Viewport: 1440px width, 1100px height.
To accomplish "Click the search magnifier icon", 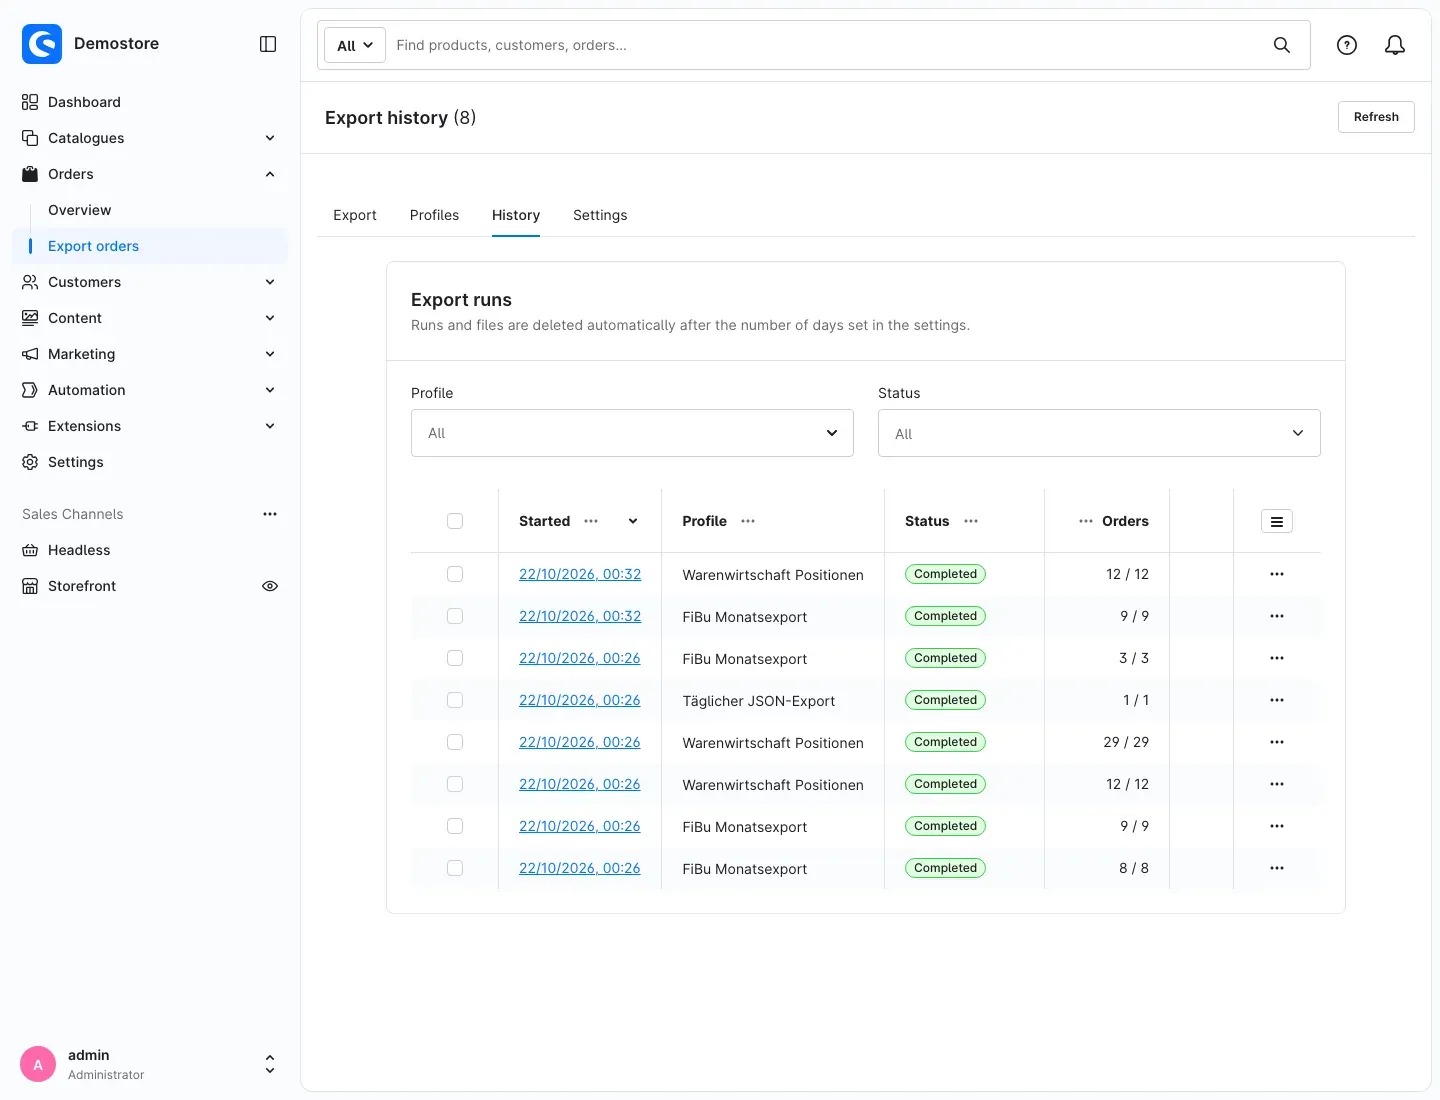I will point(1282,45).
